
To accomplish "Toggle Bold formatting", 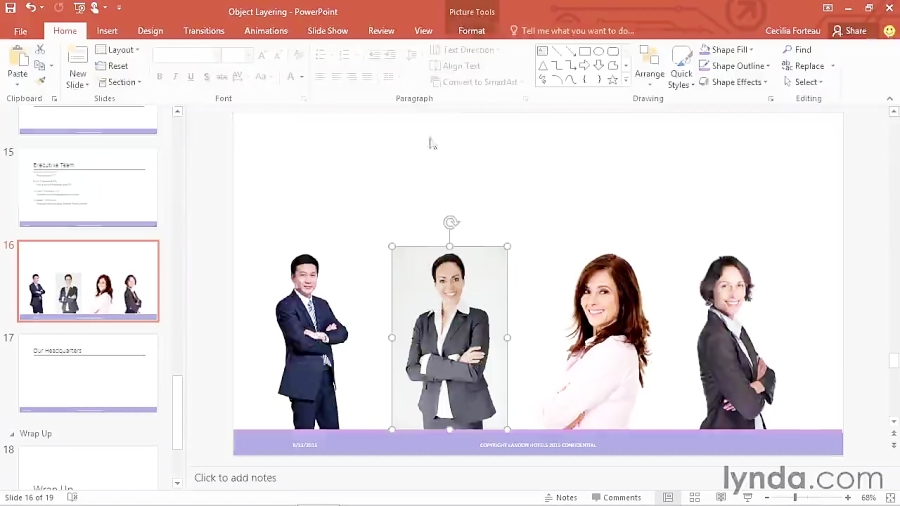I will click(160, 76).
